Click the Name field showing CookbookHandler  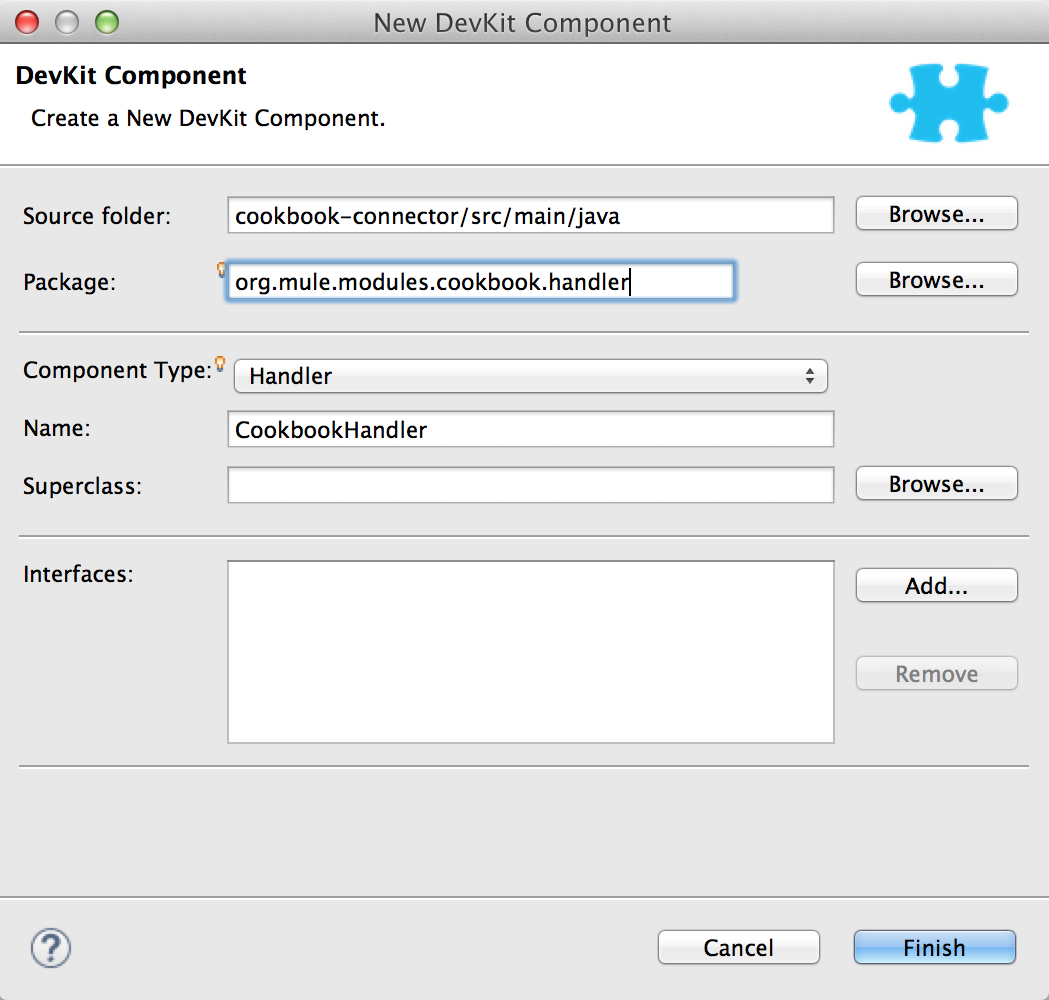tap(530, 429)
